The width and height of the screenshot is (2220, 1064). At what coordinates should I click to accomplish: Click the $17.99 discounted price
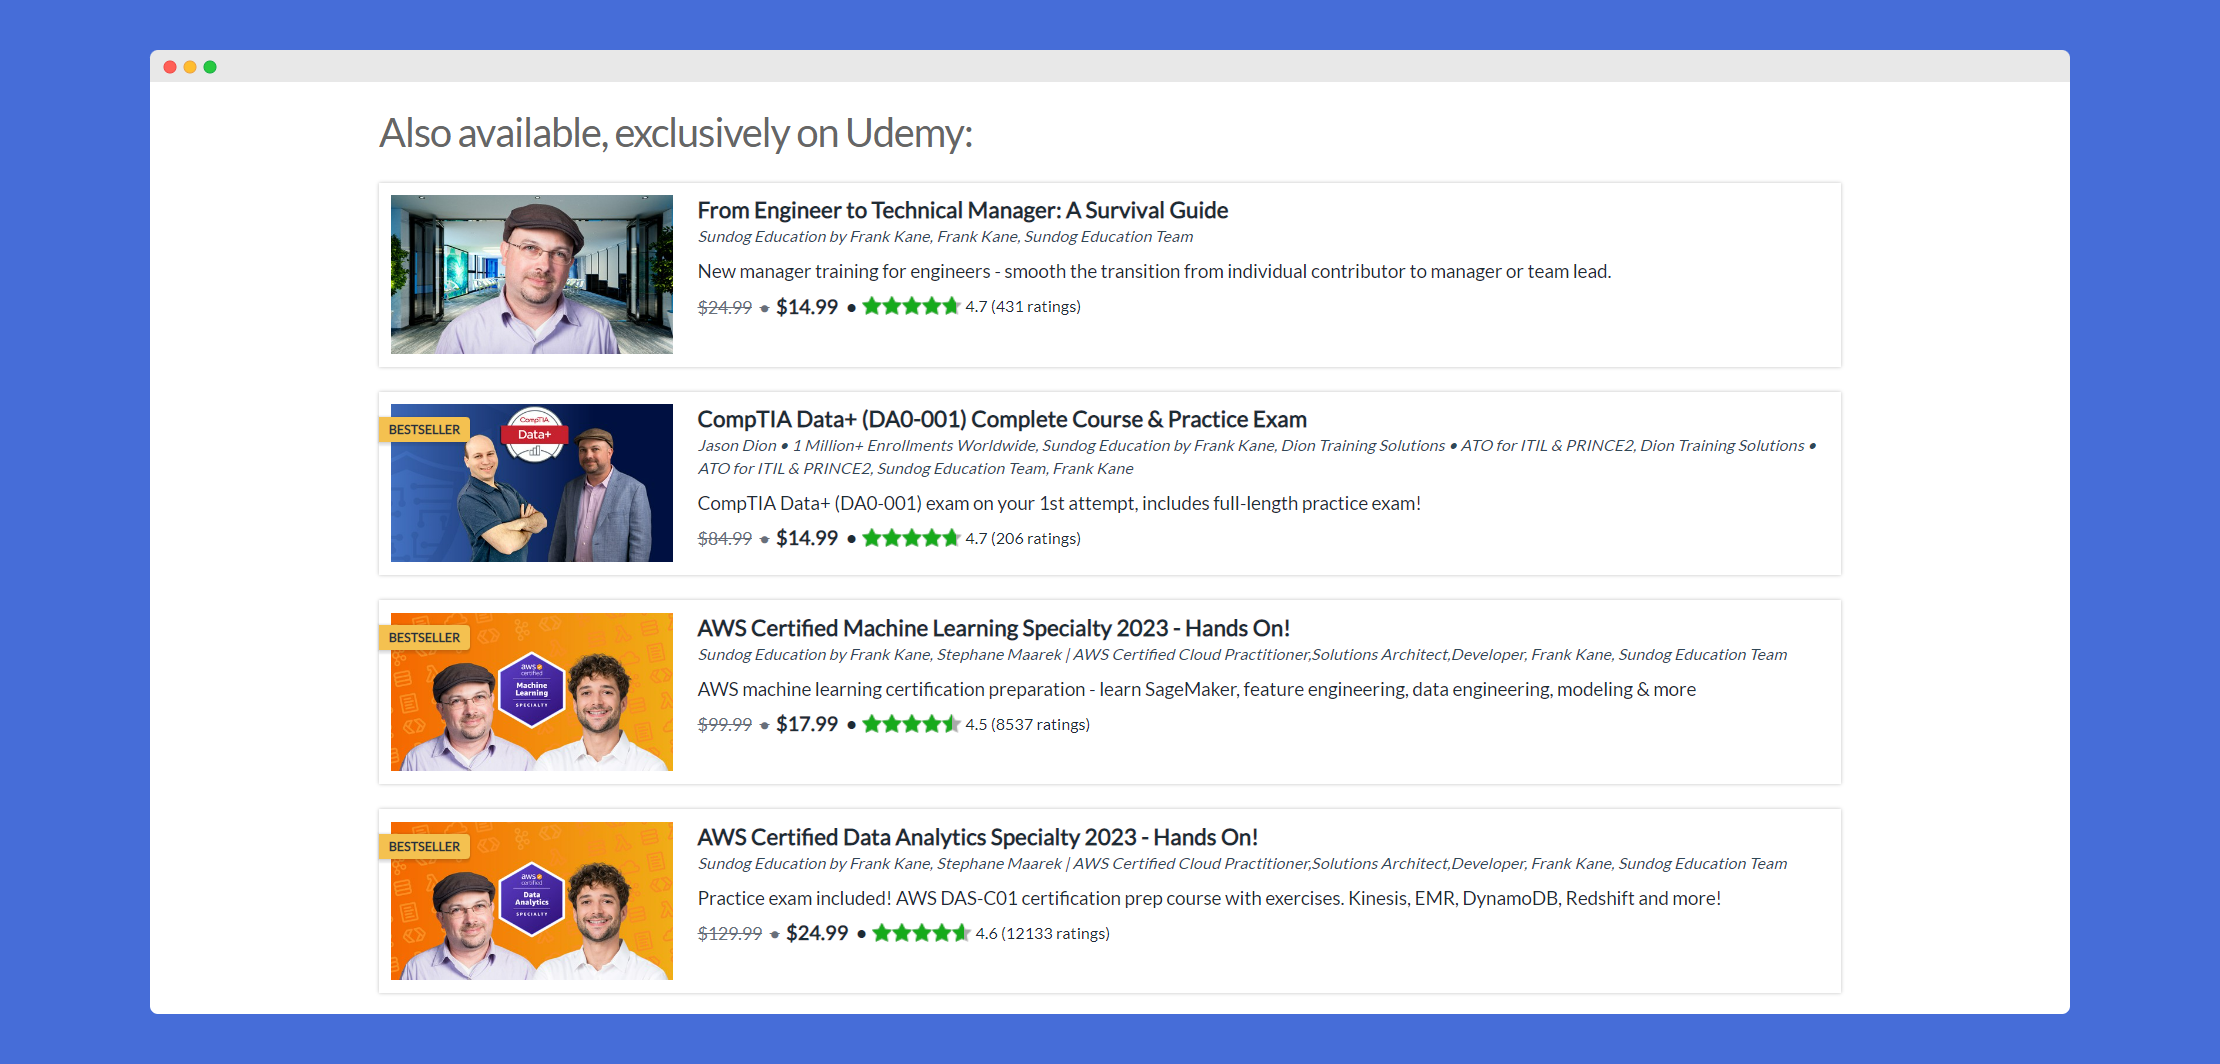[807, 724]
